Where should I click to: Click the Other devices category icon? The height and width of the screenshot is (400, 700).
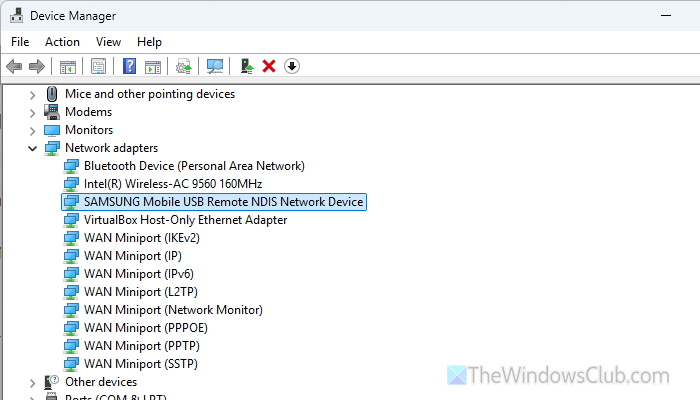[x=52, y=382]
